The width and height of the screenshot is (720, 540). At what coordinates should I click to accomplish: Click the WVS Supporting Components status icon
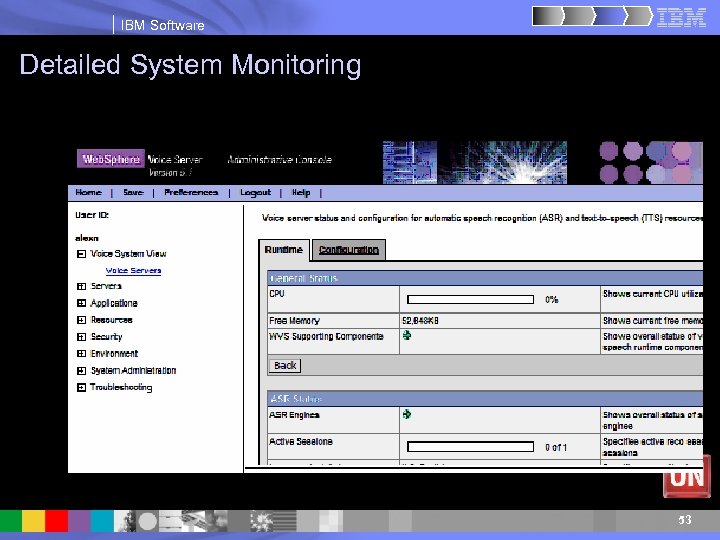(x=407, y=336)
